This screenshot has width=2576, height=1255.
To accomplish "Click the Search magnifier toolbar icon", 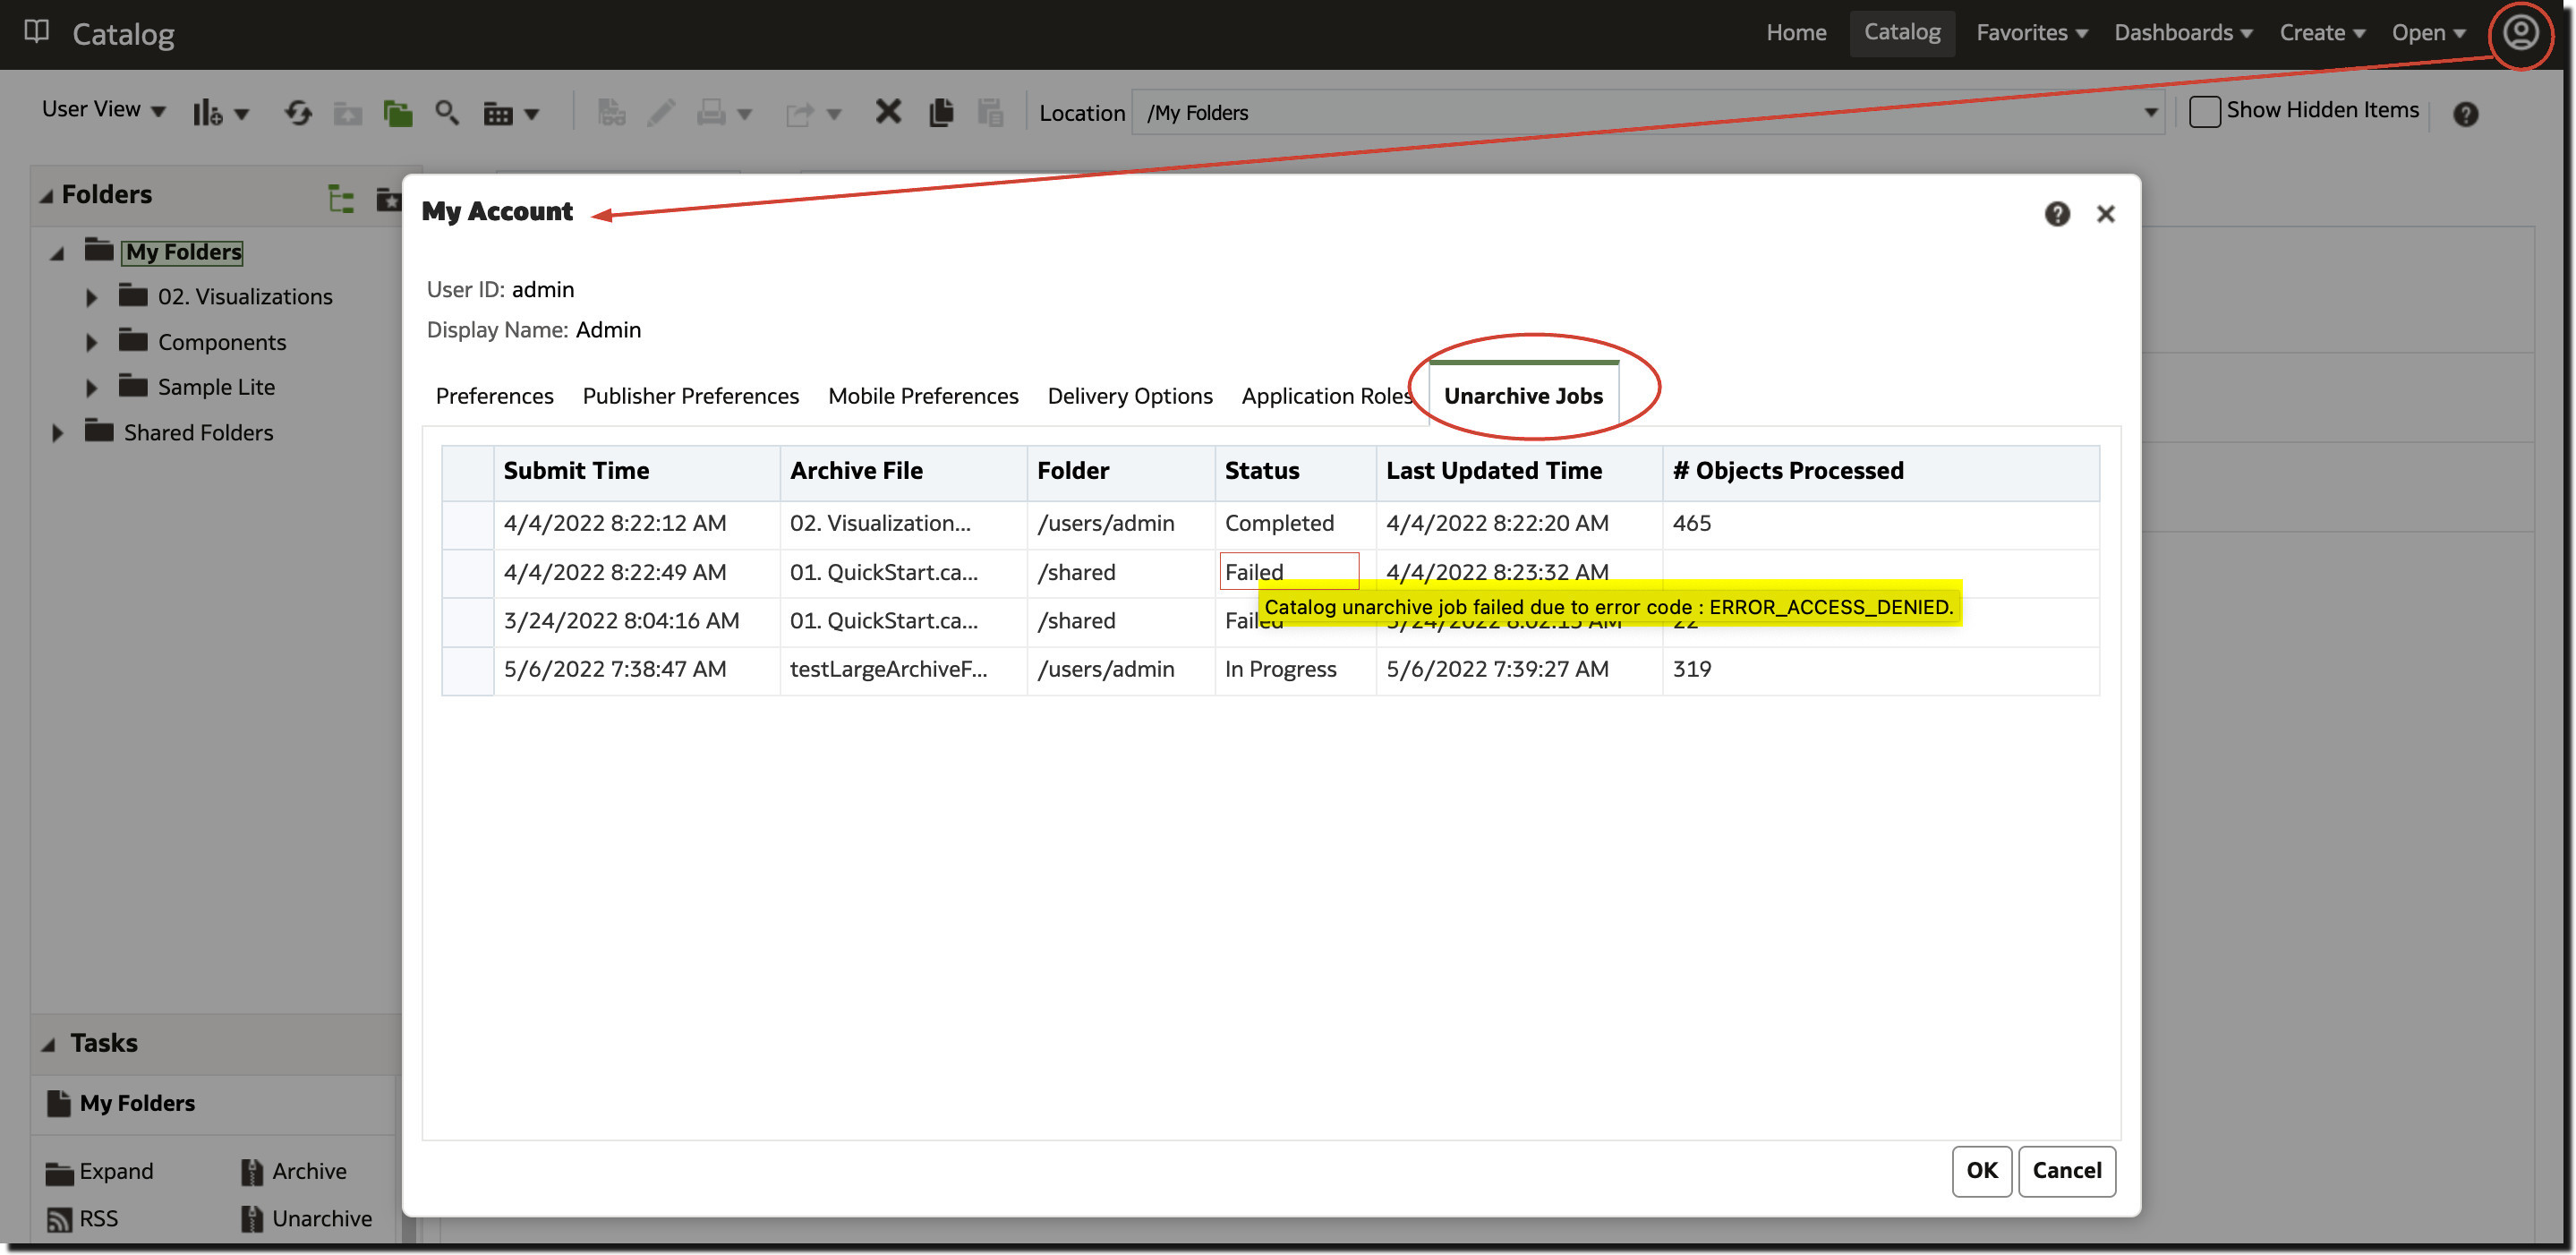I will 447,113.
